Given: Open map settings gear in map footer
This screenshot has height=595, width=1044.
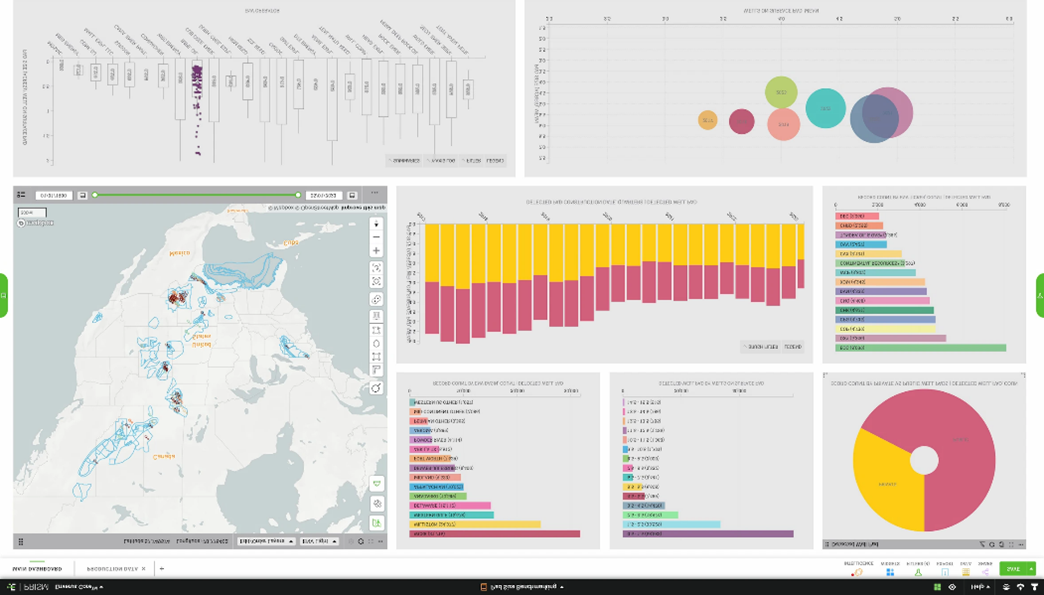Looking at the screenshot, I should point(361,542).
